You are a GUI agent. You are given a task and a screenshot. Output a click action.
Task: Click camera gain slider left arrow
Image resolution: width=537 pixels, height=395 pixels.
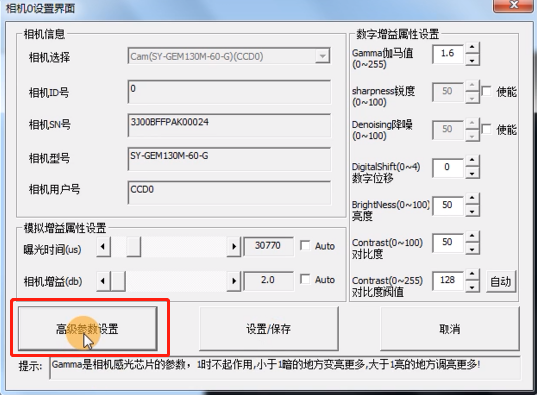point(103,281)
